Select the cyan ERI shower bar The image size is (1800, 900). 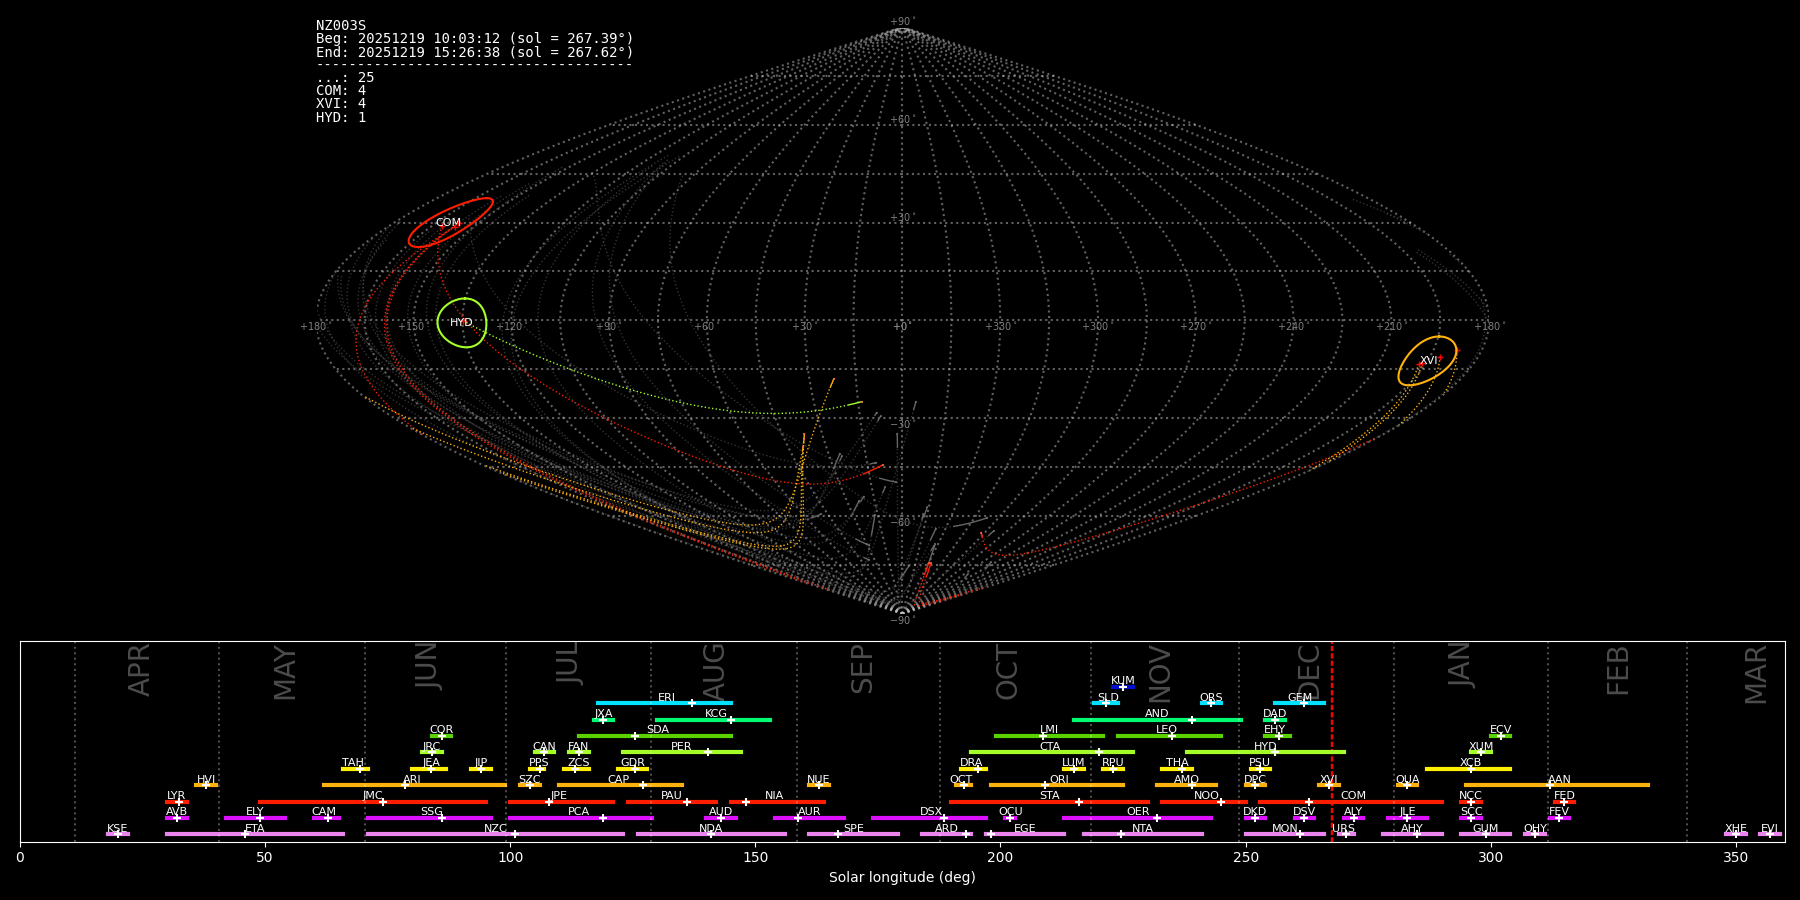click(664, 703)
